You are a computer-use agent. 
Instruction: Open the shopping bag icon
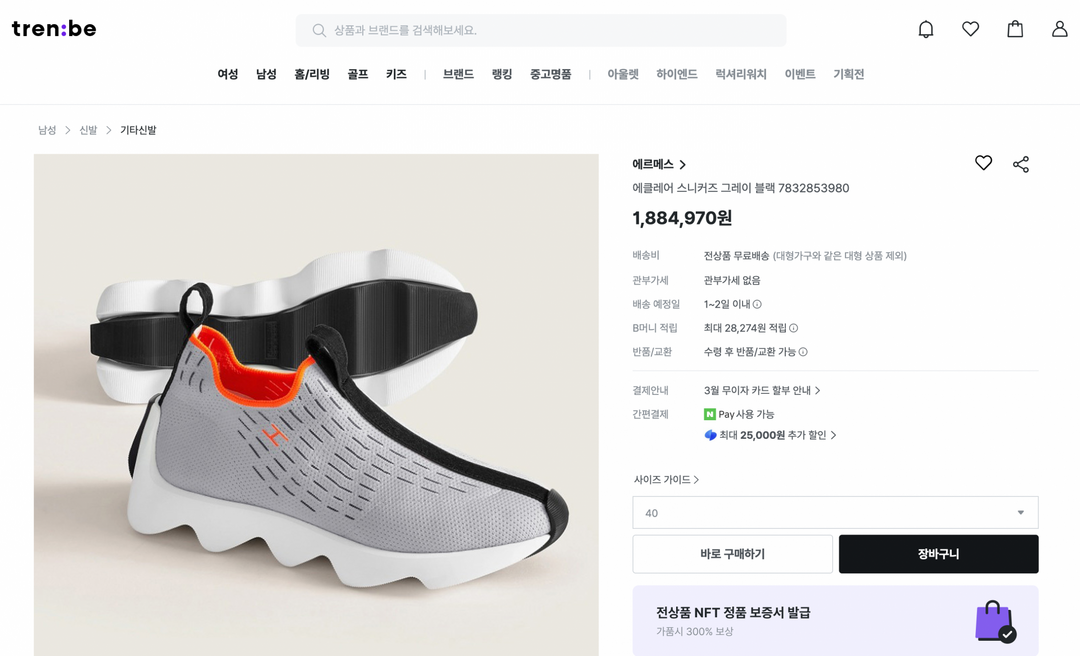click(1015, 29)
